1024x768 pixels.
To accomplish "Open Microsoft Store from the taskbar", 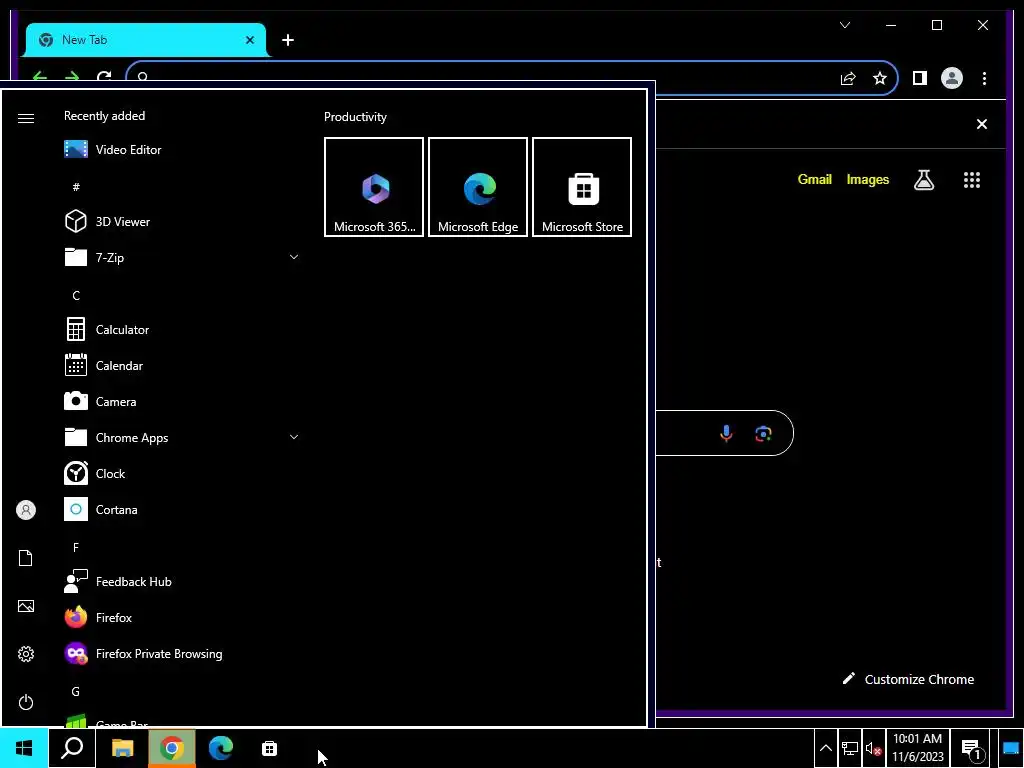I will click(269, 748).
